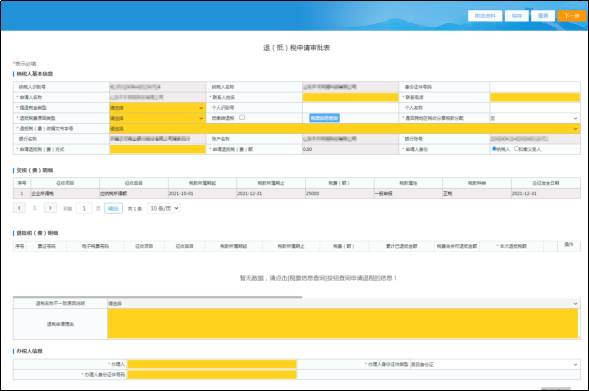This screenshot has height=391, width=589.
Task: Click the 附送资料 button
Action: point(485,16)
